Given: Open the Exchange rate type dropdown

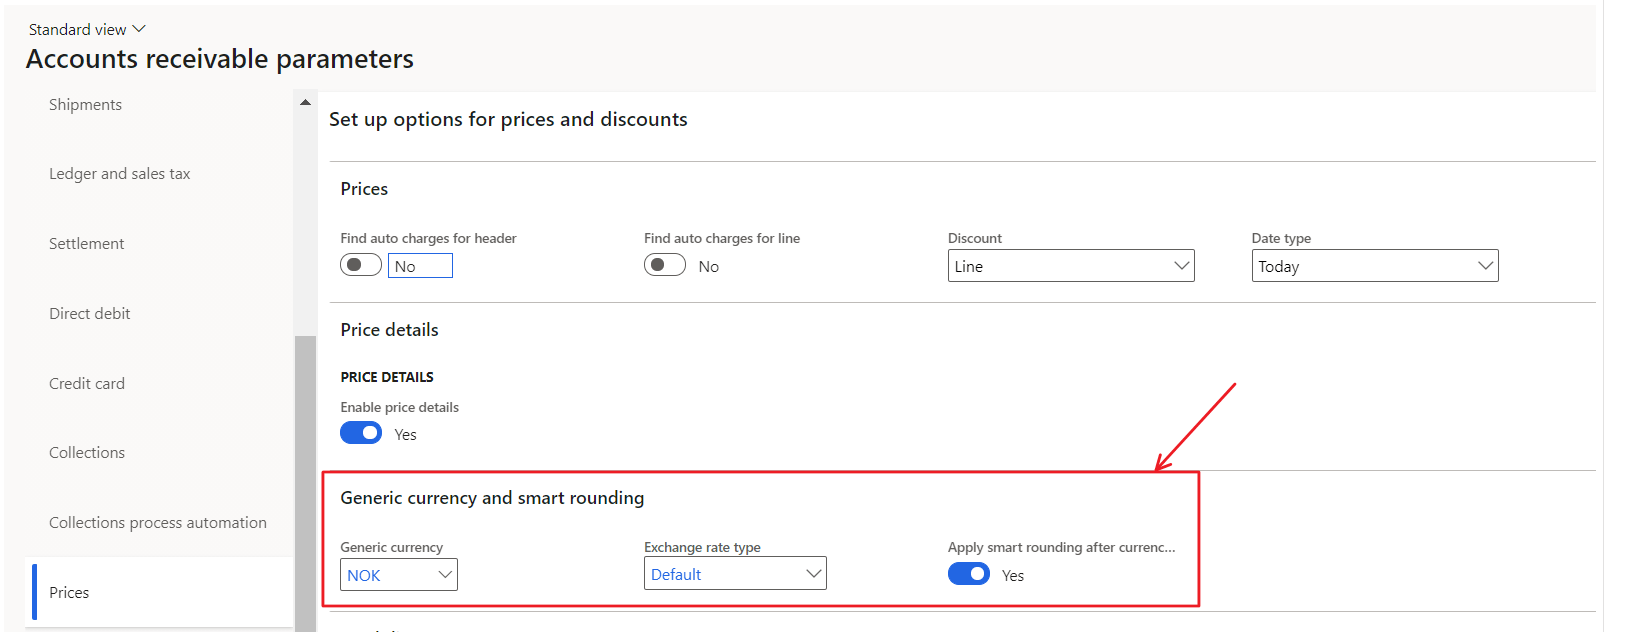Looking at the screenshot, I should click(813, 574).
